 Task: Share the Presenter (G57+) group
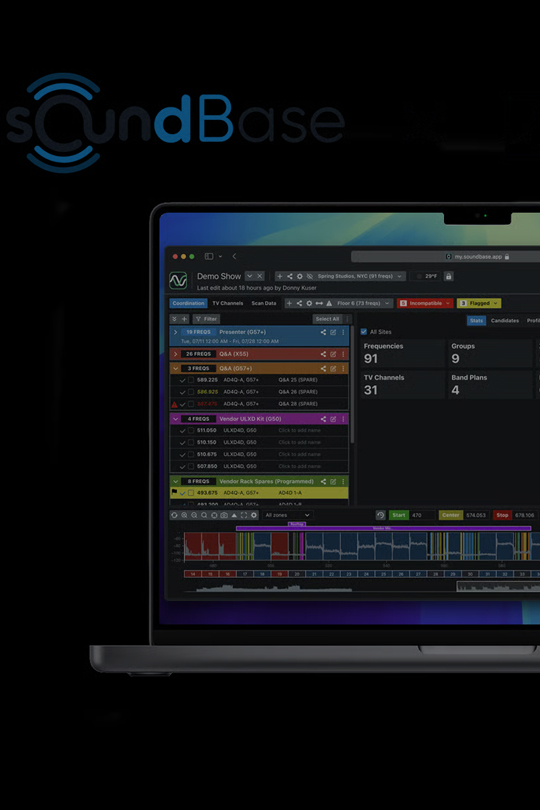tap(323, 332)
